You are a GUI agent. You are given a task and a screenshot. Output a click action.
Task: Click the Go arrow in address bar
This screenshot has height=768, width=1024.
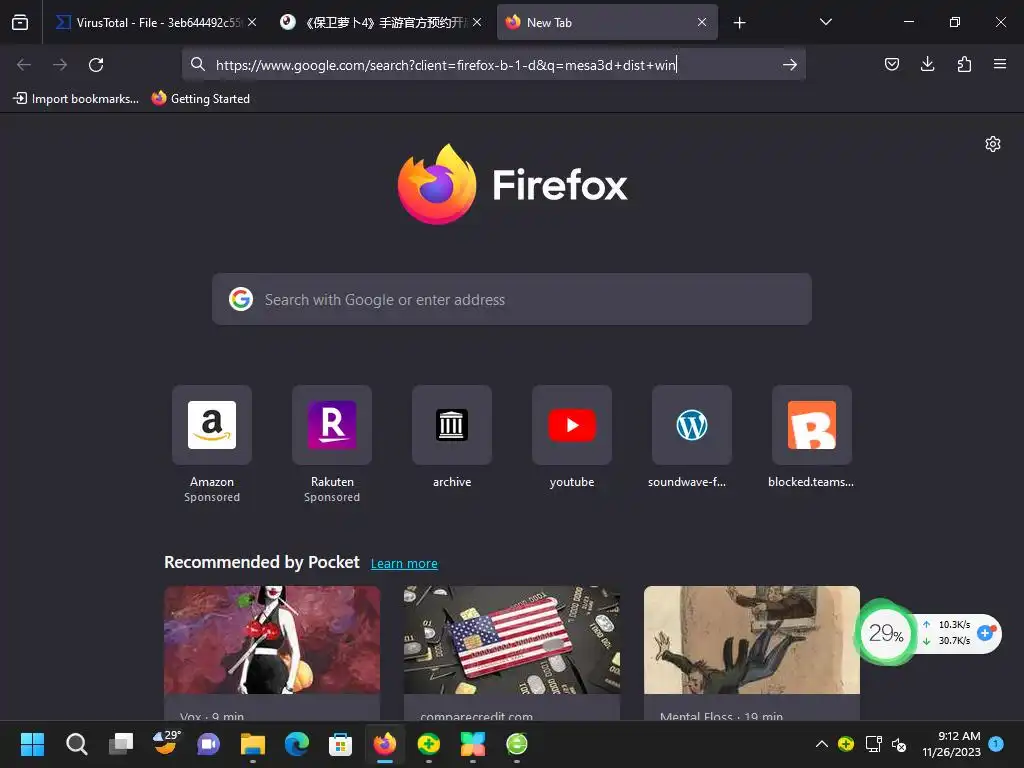790,65
